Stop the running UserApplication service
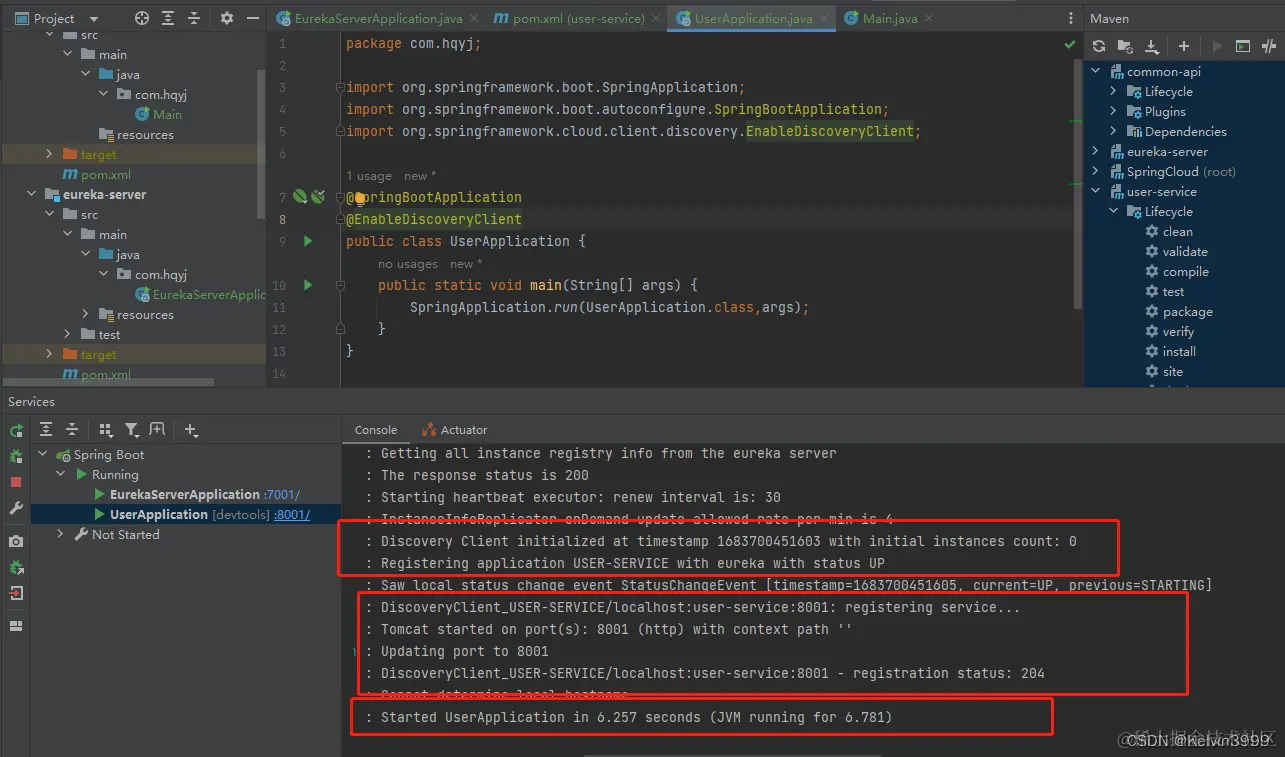Image resolution: width=1285 pixels, height=757 pixels. [16, 482]
